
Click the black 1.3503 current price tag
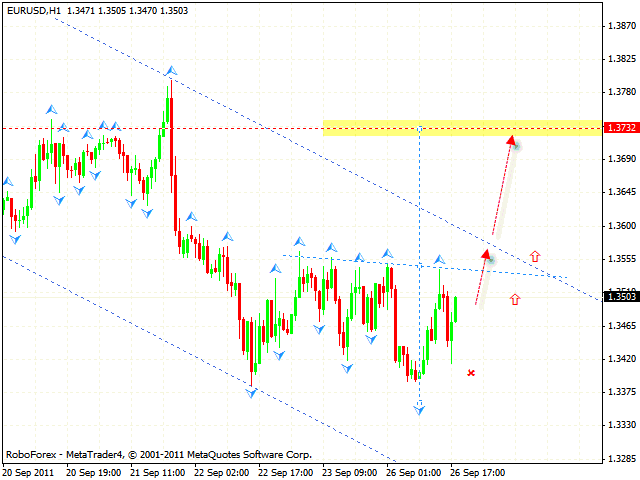tap(622, 296)
